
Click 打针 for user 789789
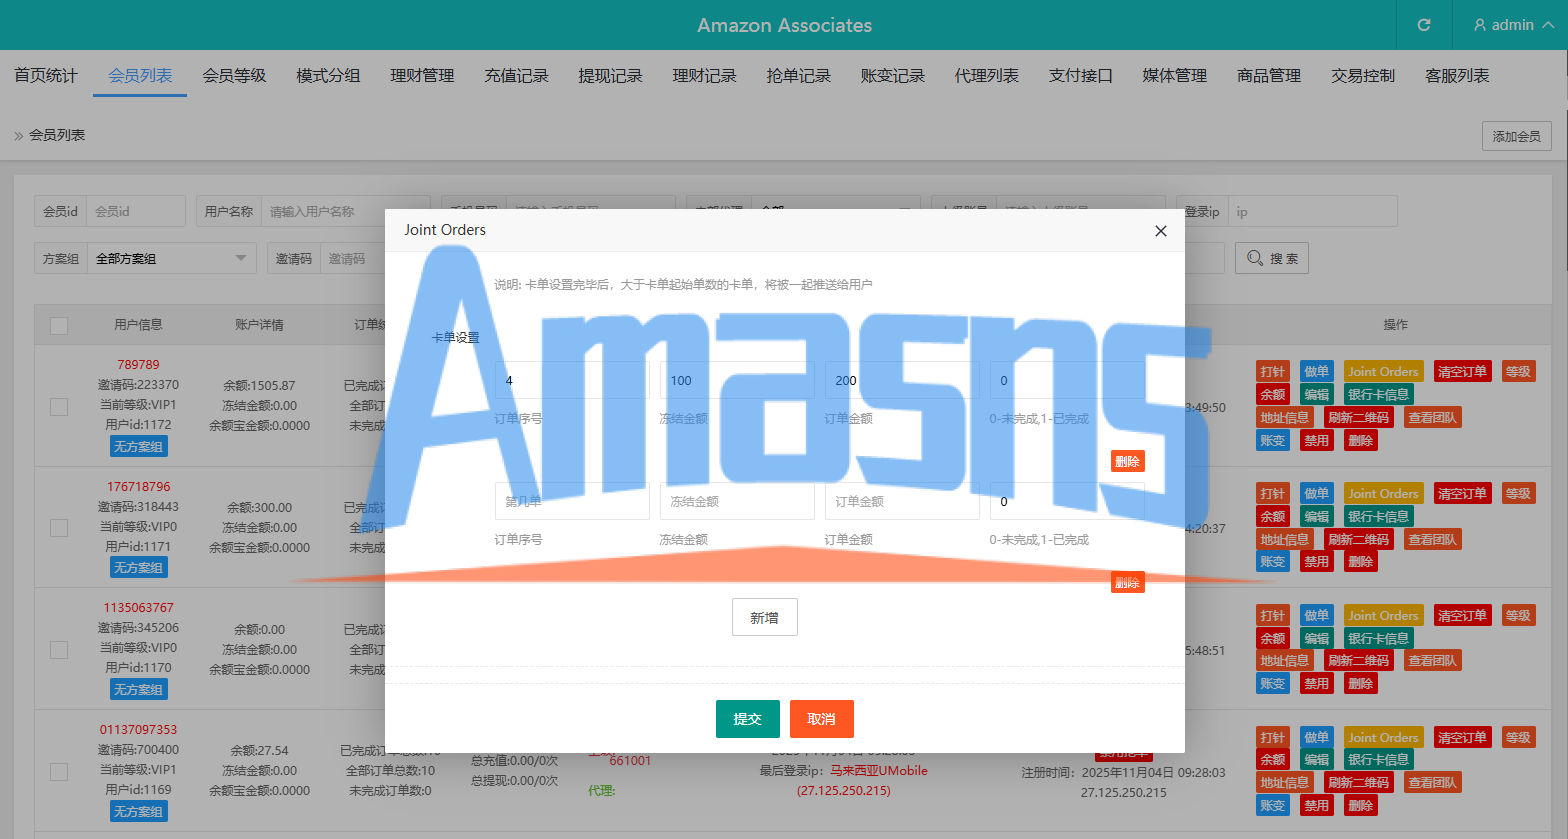[x=1273, y=372]
